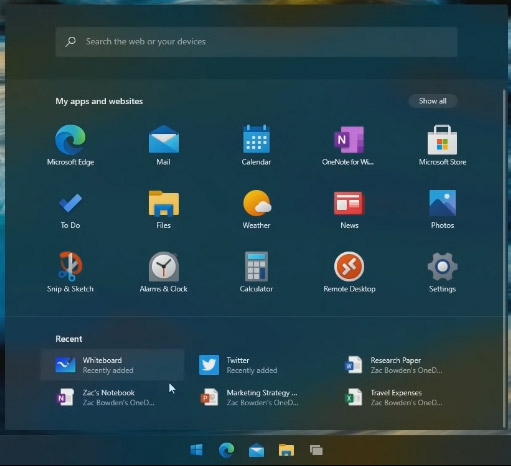This screenshot has height=466, width=511.
Task: Open Alarms & Clock
Action: click(163, 272)
